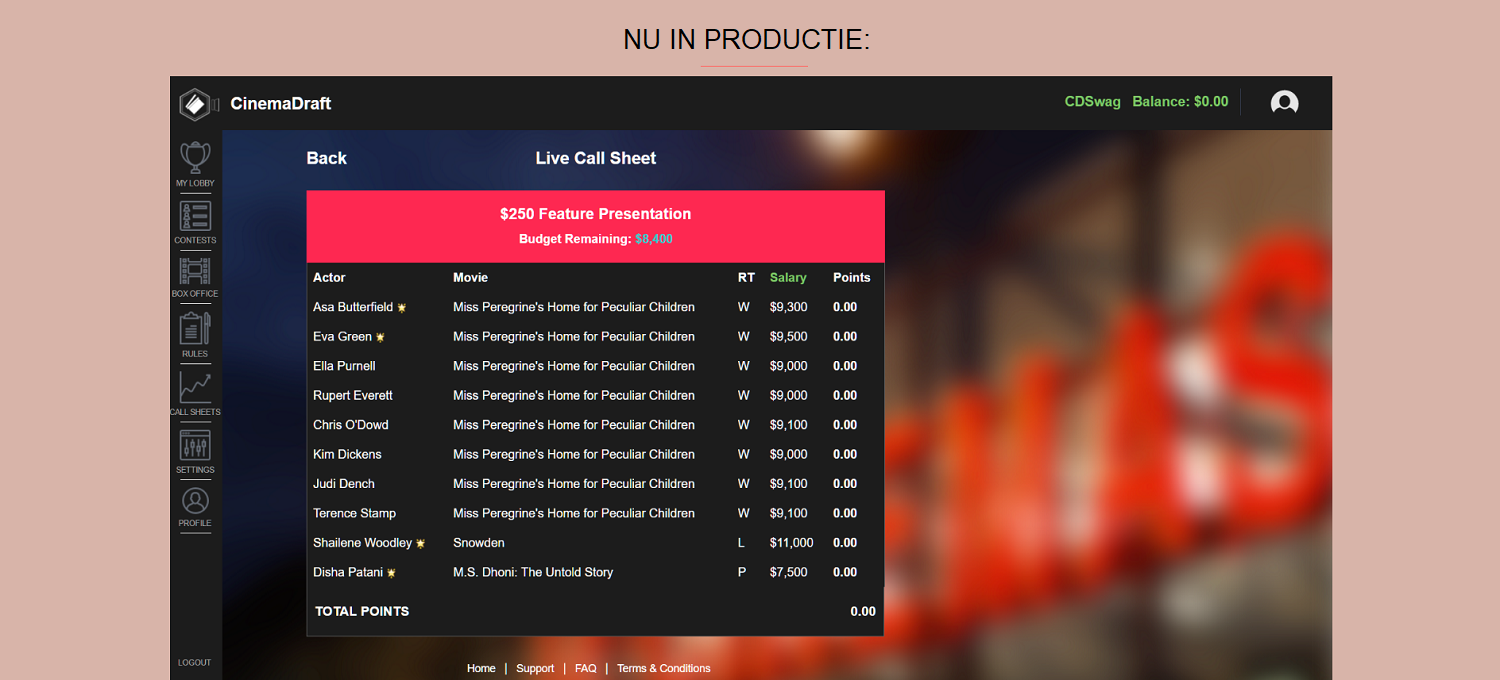Image resolution: width=1500 pixels, height=680 pixels.
Task: Click the Actor column header
Action: point(329,277)
